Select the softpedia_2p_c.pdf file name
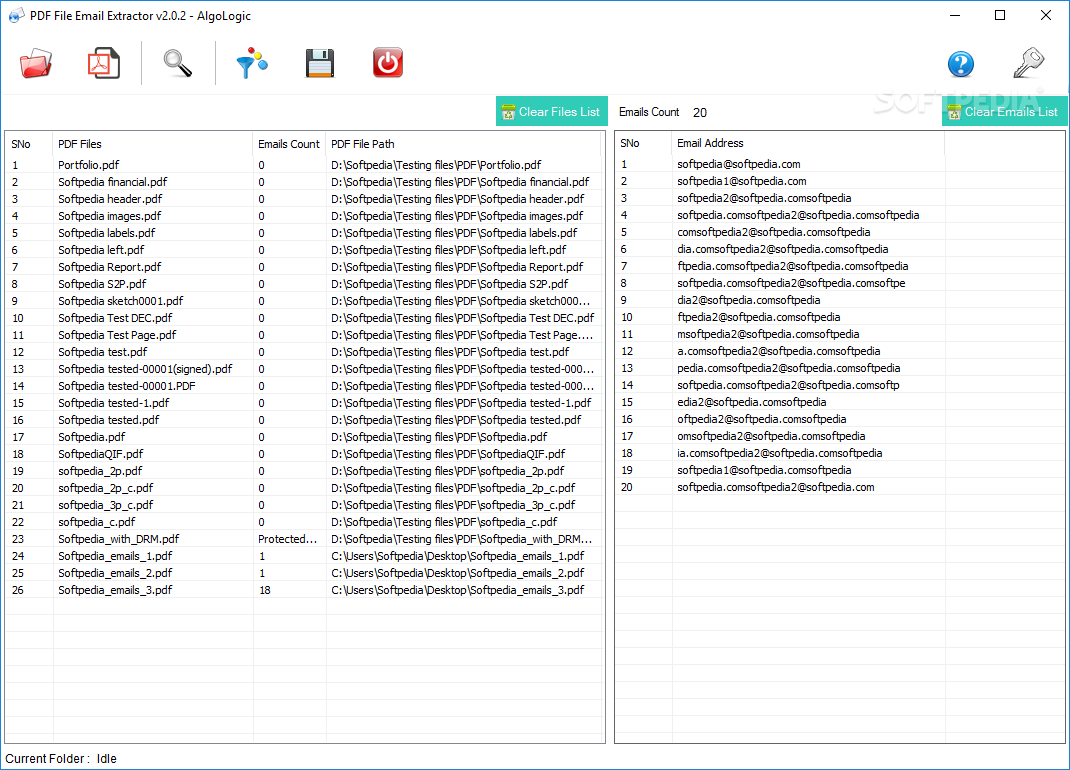This screenshot has width=1070, height=770. click(x=106, y=489)
